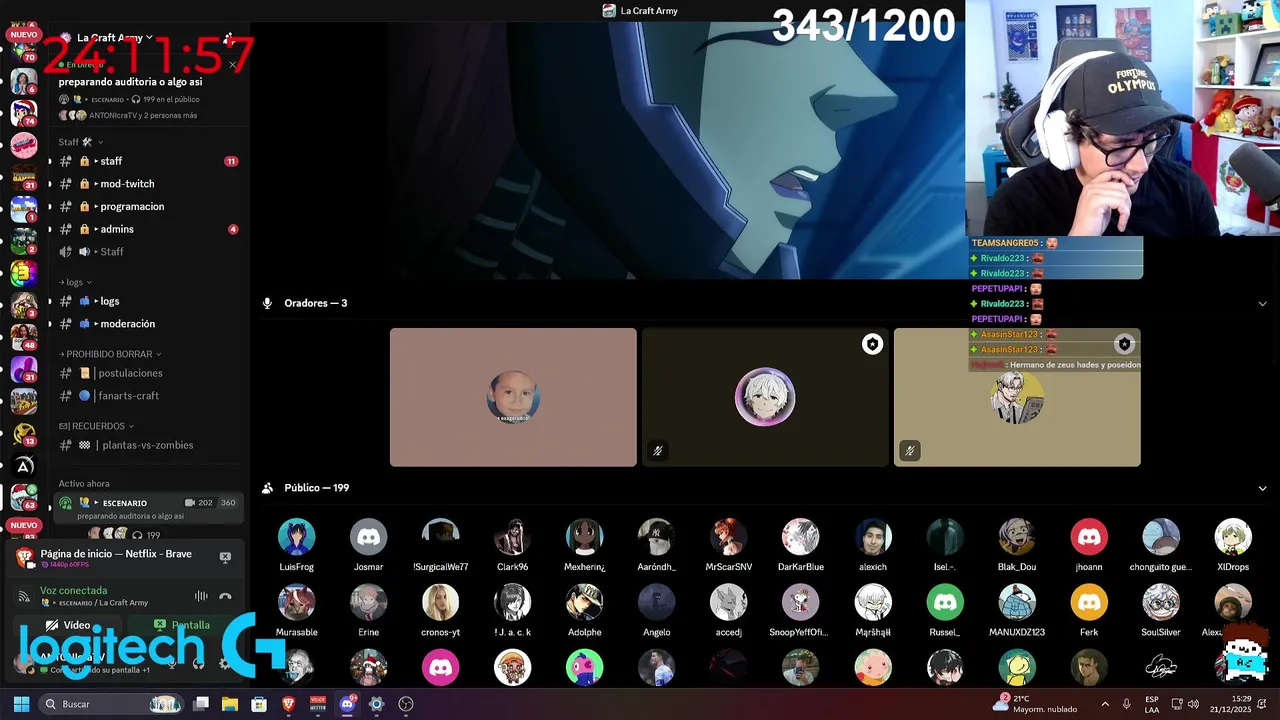Collapse the logs category
Viewport: 1280px width, 720px height.
click(75, 282)
